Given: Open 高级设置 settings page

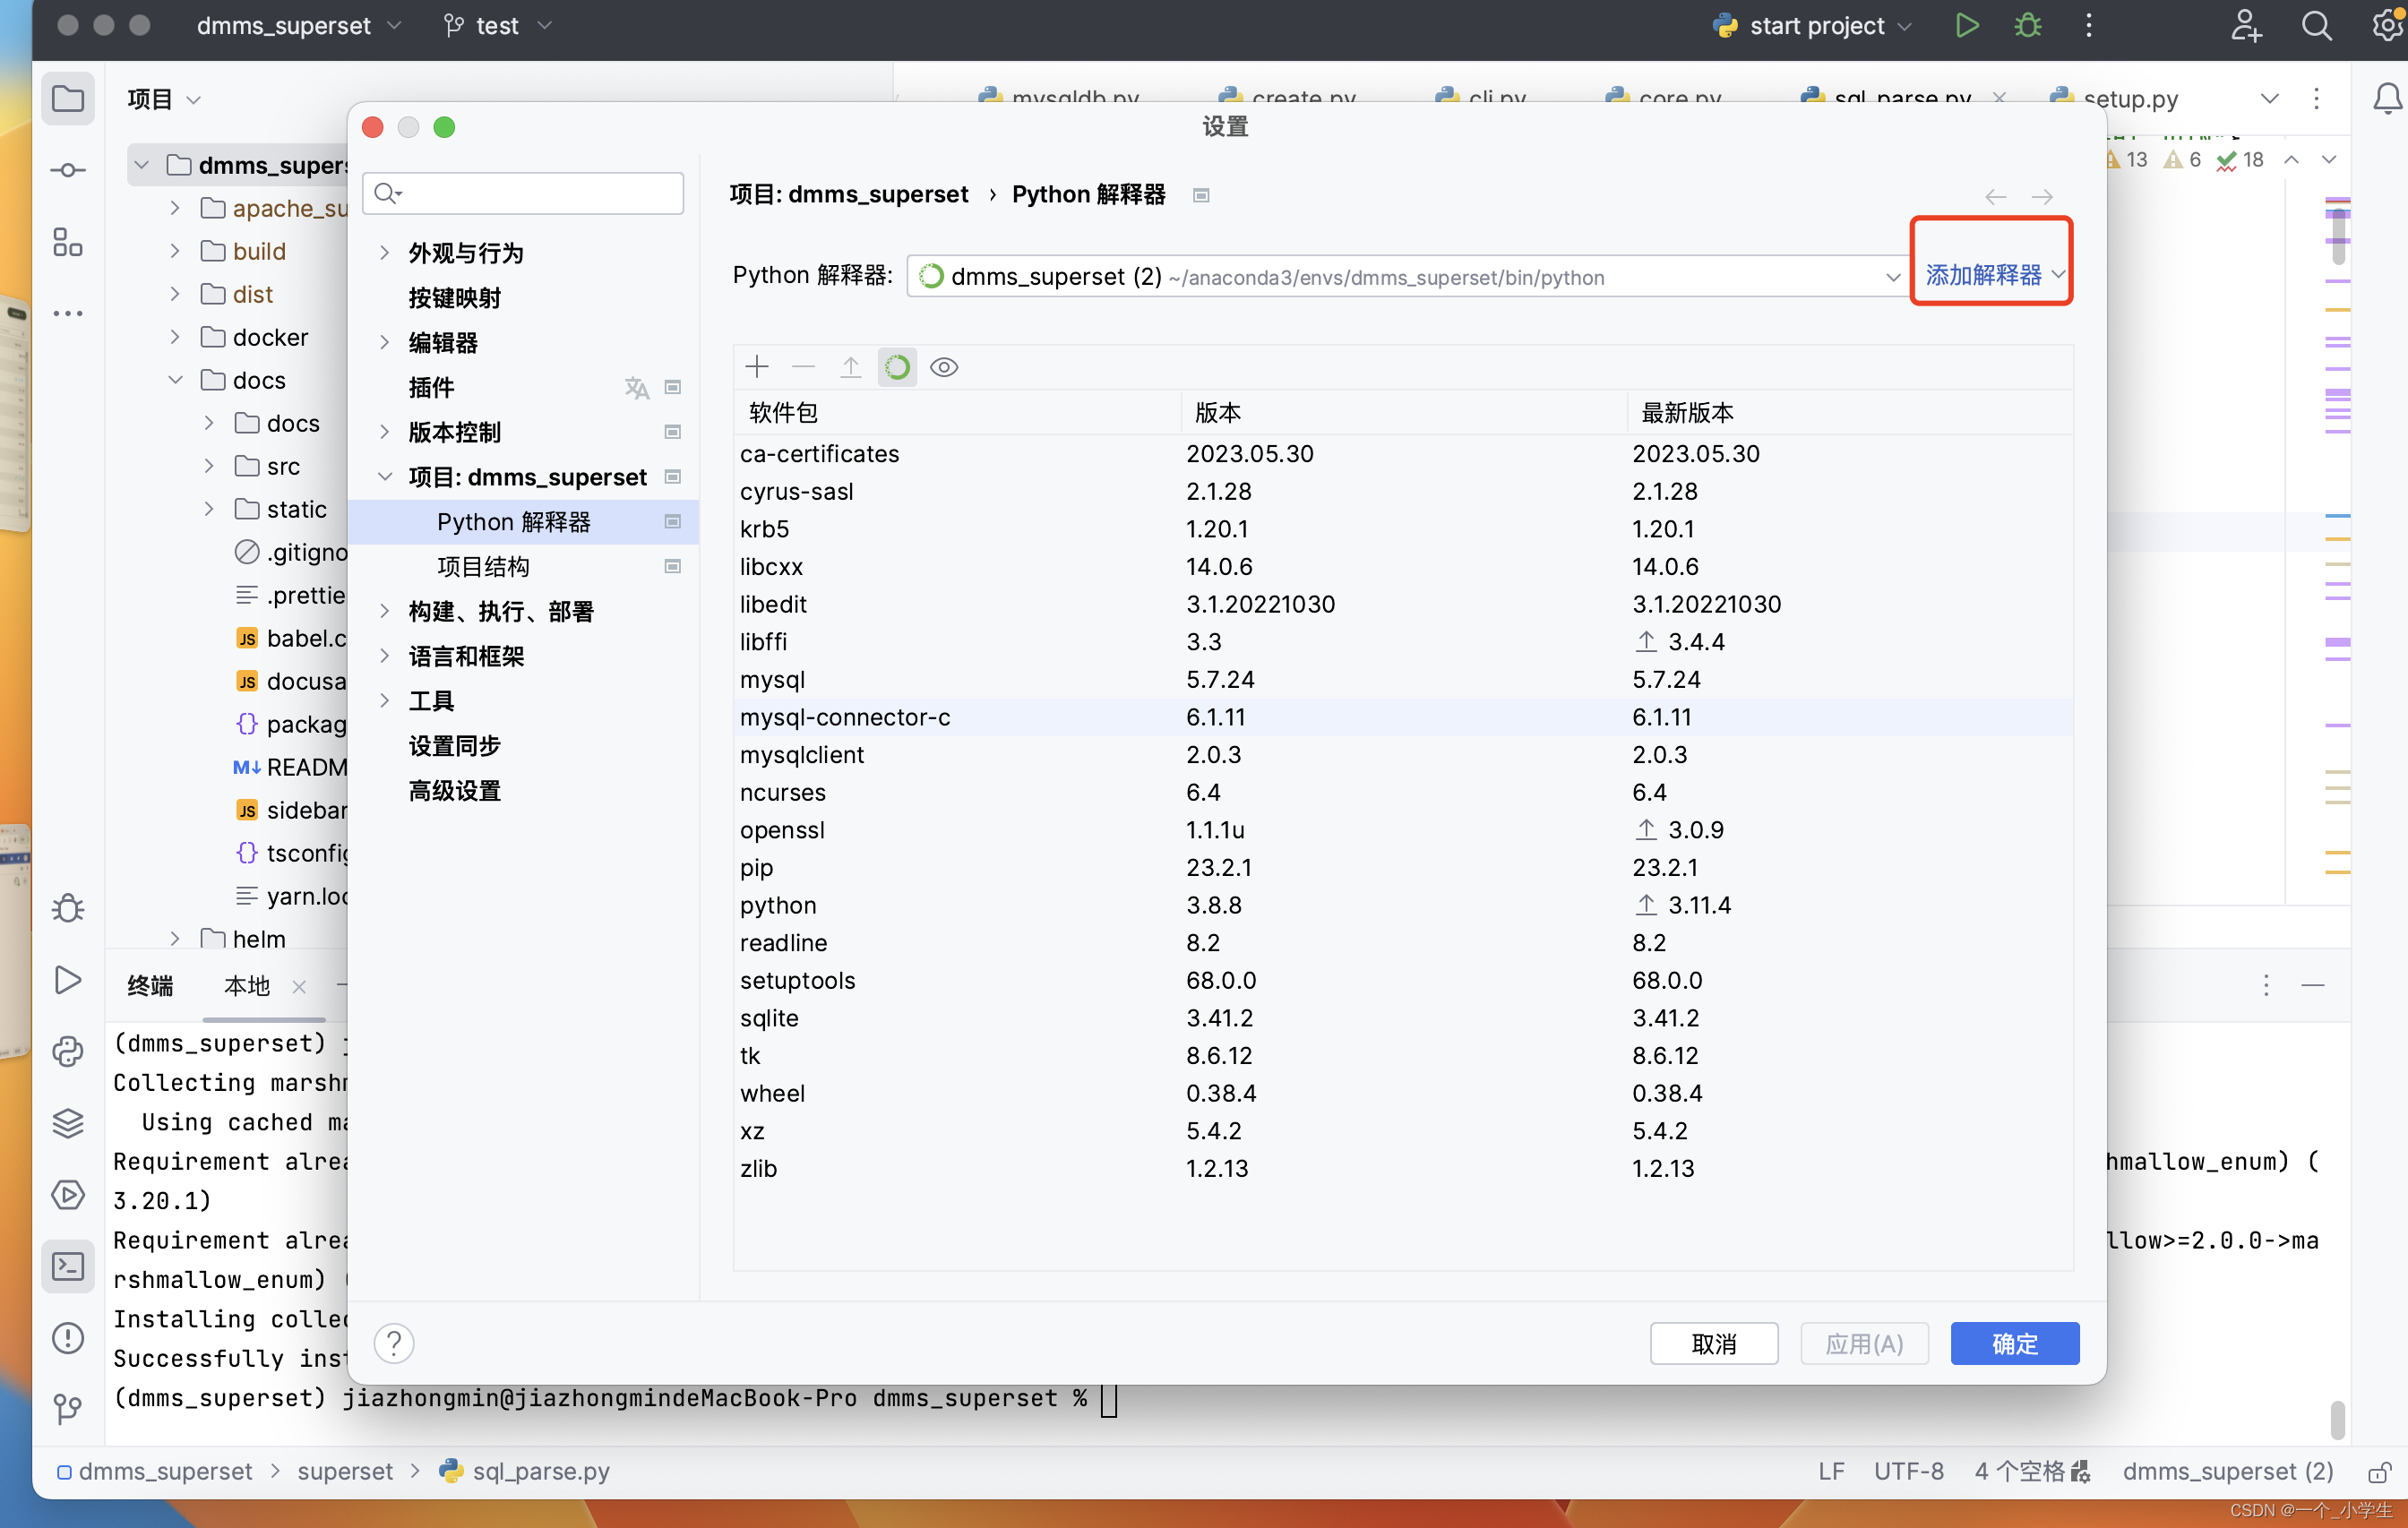Looking at the screenshot, I should pos(454,790).
